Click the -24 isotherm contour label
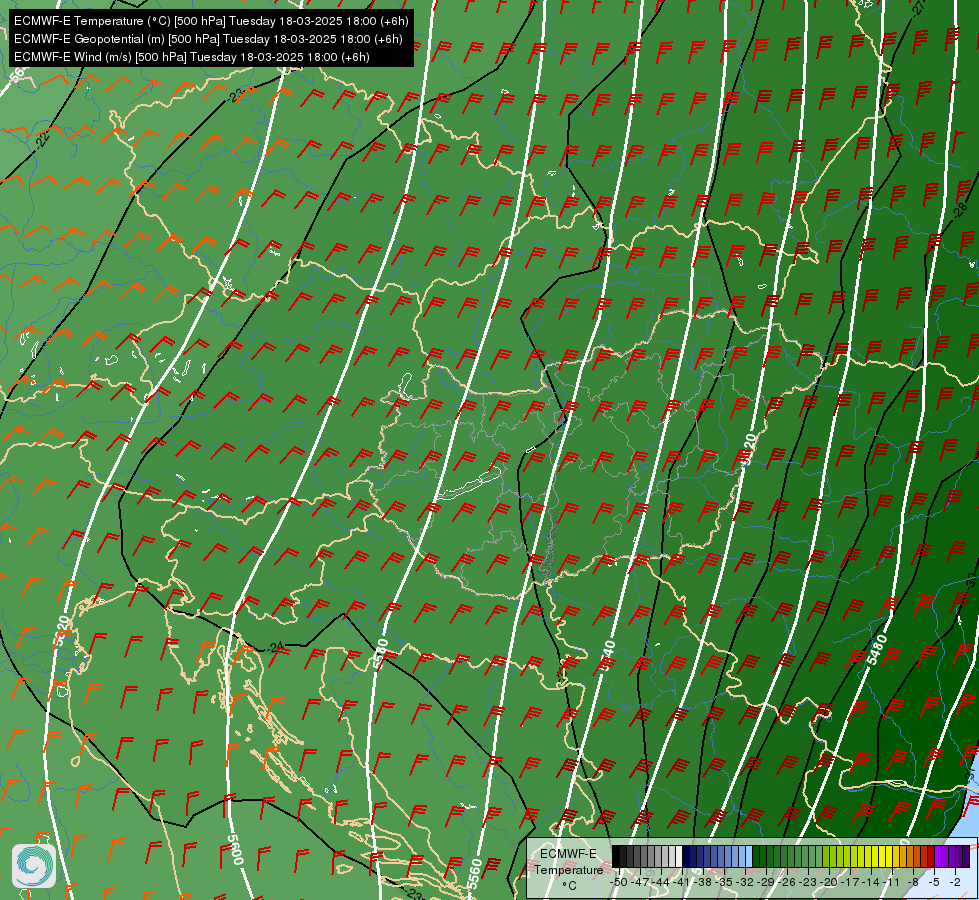The image size is (979, 900). [x=275, y=648]
